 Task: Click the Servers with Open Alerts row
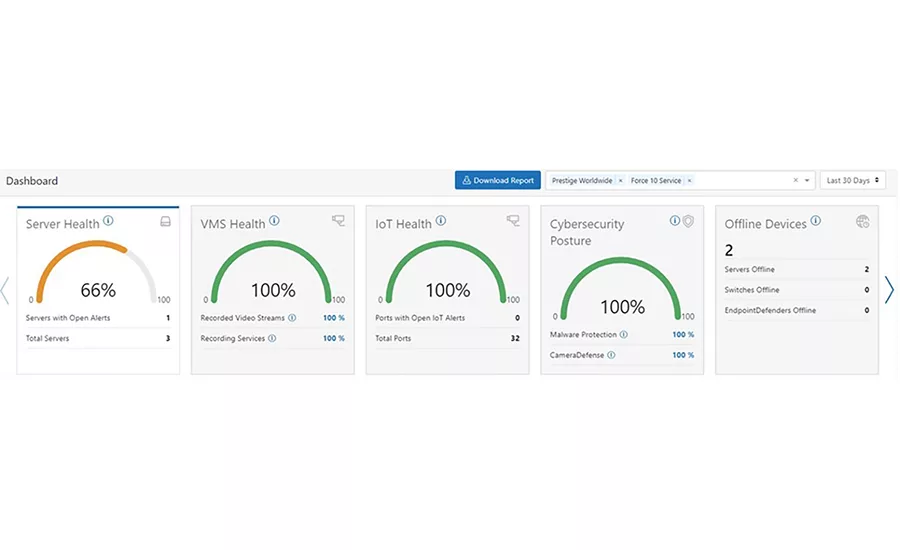(x=98, y=317)
